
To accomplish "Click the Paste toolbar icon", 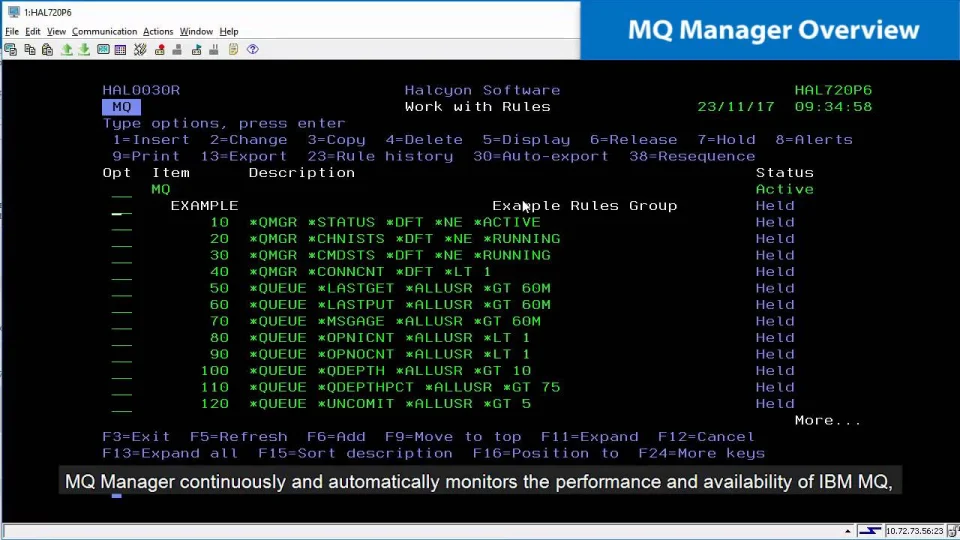I will click(47, 50).
